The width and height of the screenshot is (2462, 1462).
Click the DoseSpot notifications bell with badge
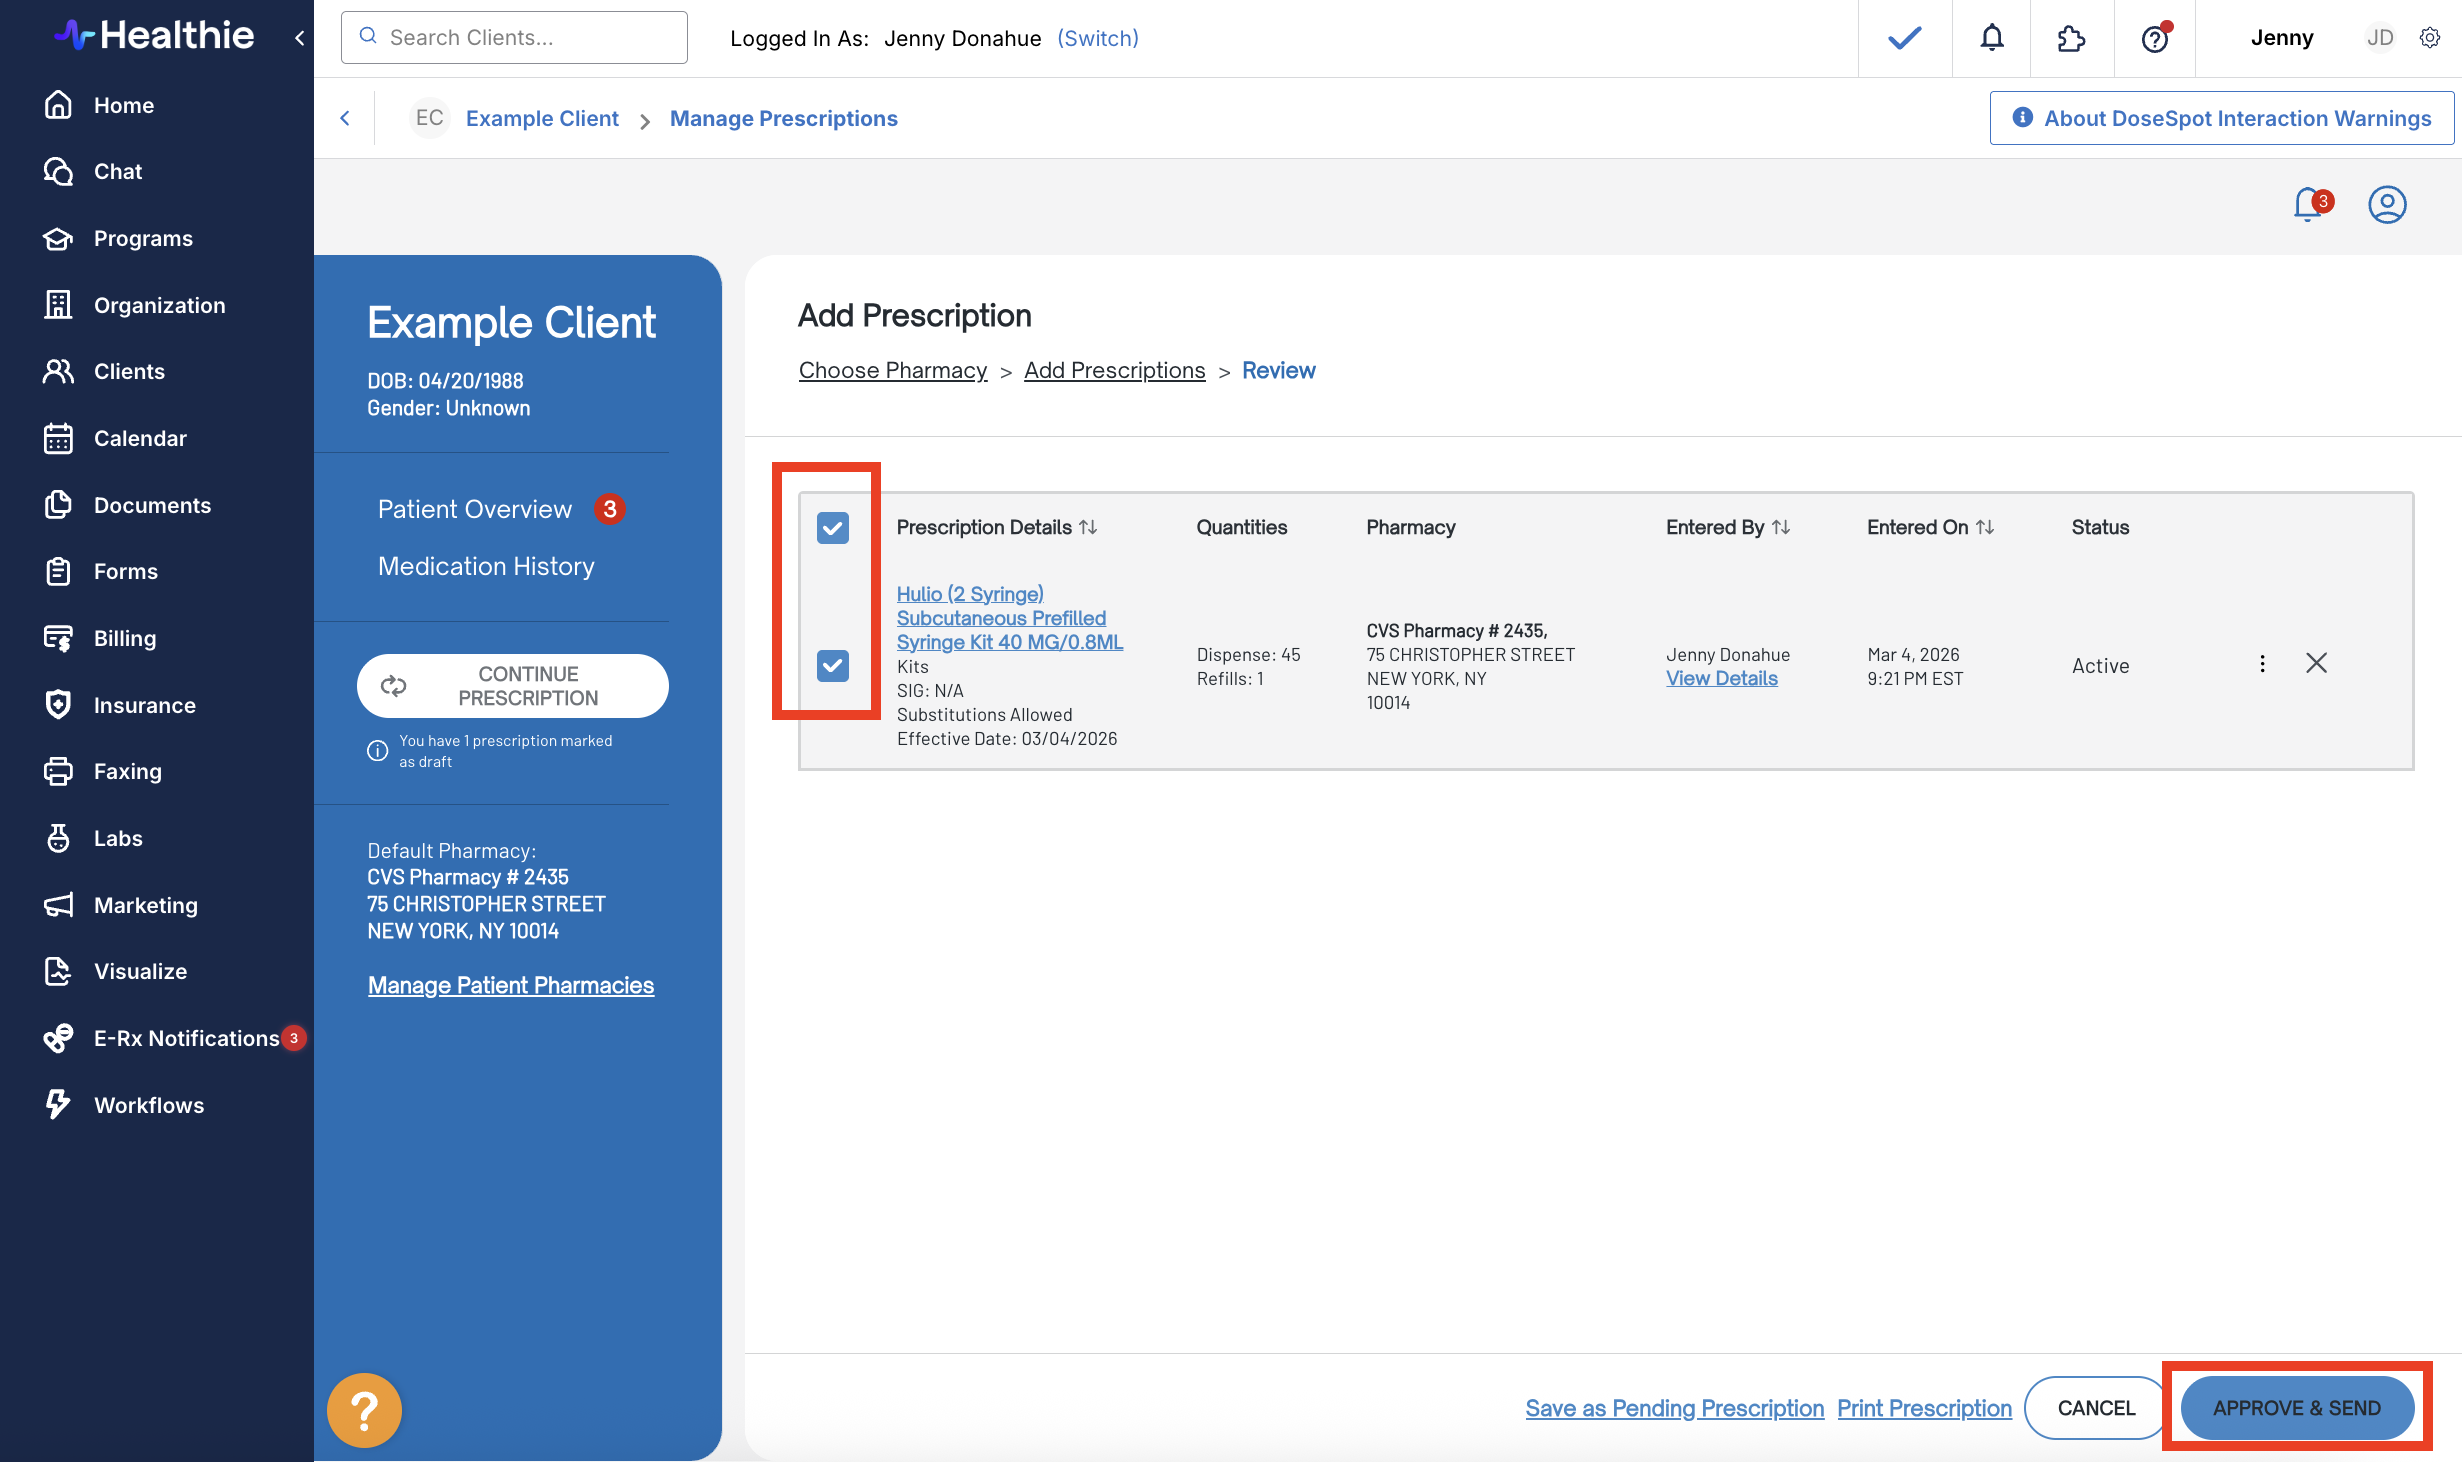2309,205
